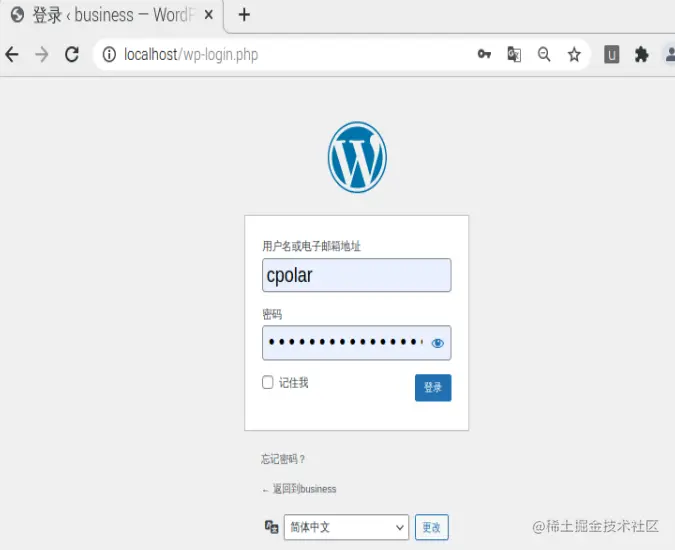This screenshot has width=675, height=550.
Task: Open the 忘记密码？ link
Action: click(283, 459)
